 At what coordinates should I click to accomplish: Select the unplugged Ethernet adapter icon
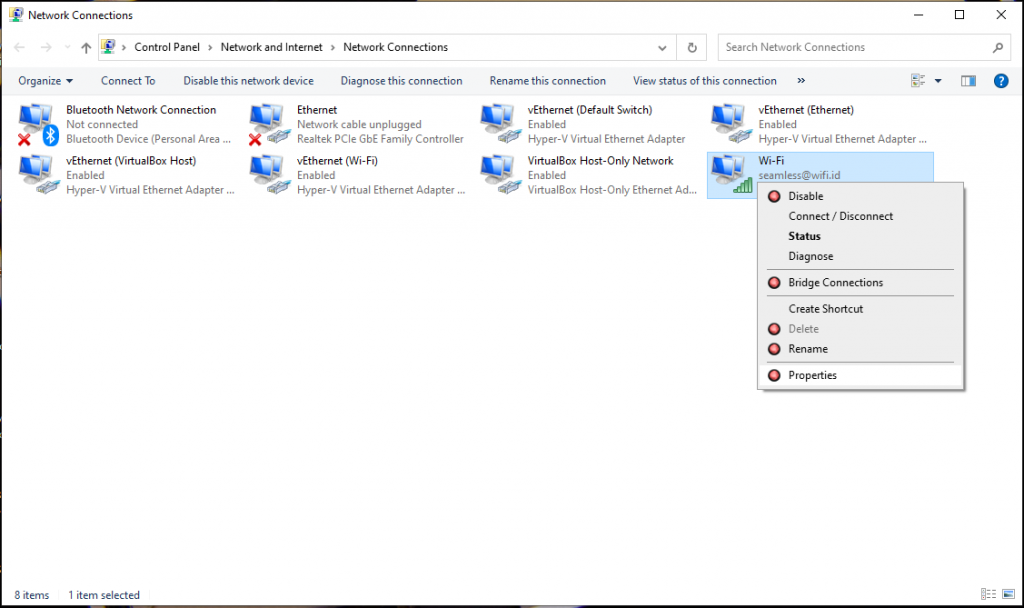[269, 124]
